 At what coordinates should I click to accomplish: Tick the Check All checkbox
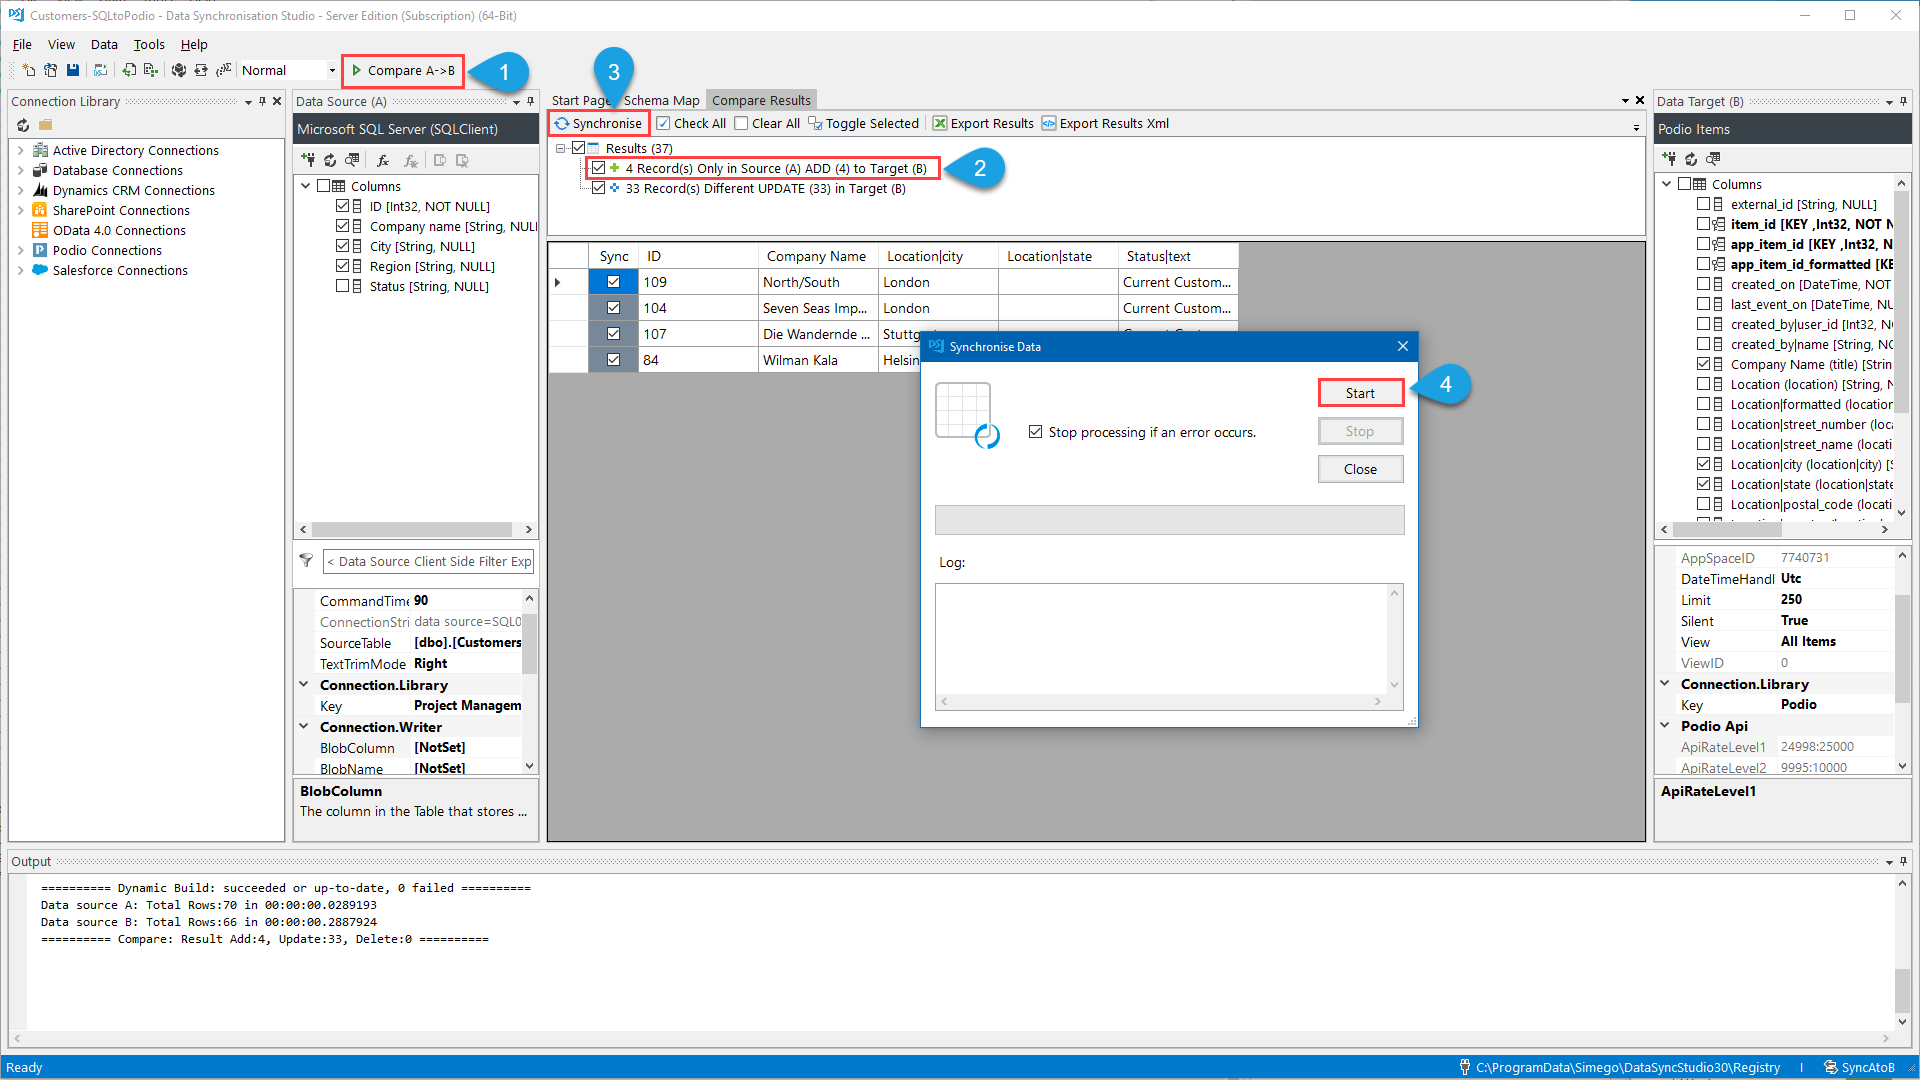(663, 123)
